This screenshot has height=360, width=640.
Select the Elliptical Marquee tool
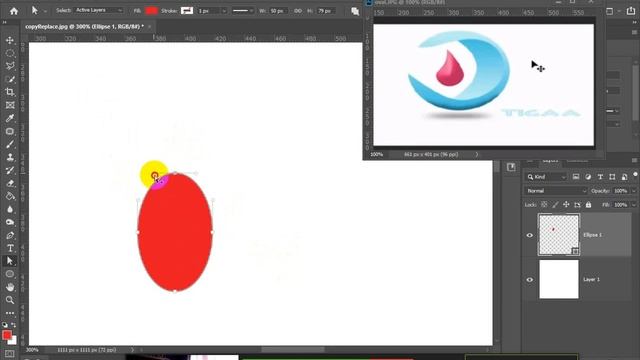point(10,53)
